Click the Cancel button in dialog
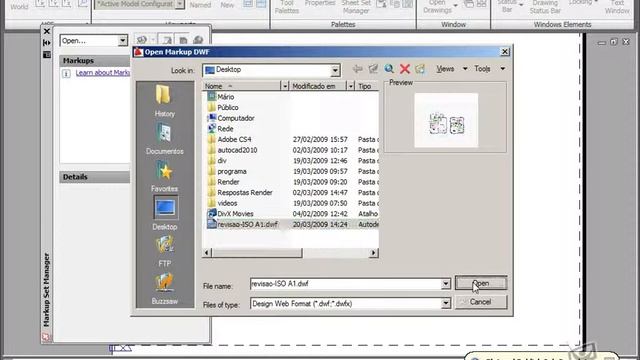This screenshot has width=640, height=360. tap(481, 302)
